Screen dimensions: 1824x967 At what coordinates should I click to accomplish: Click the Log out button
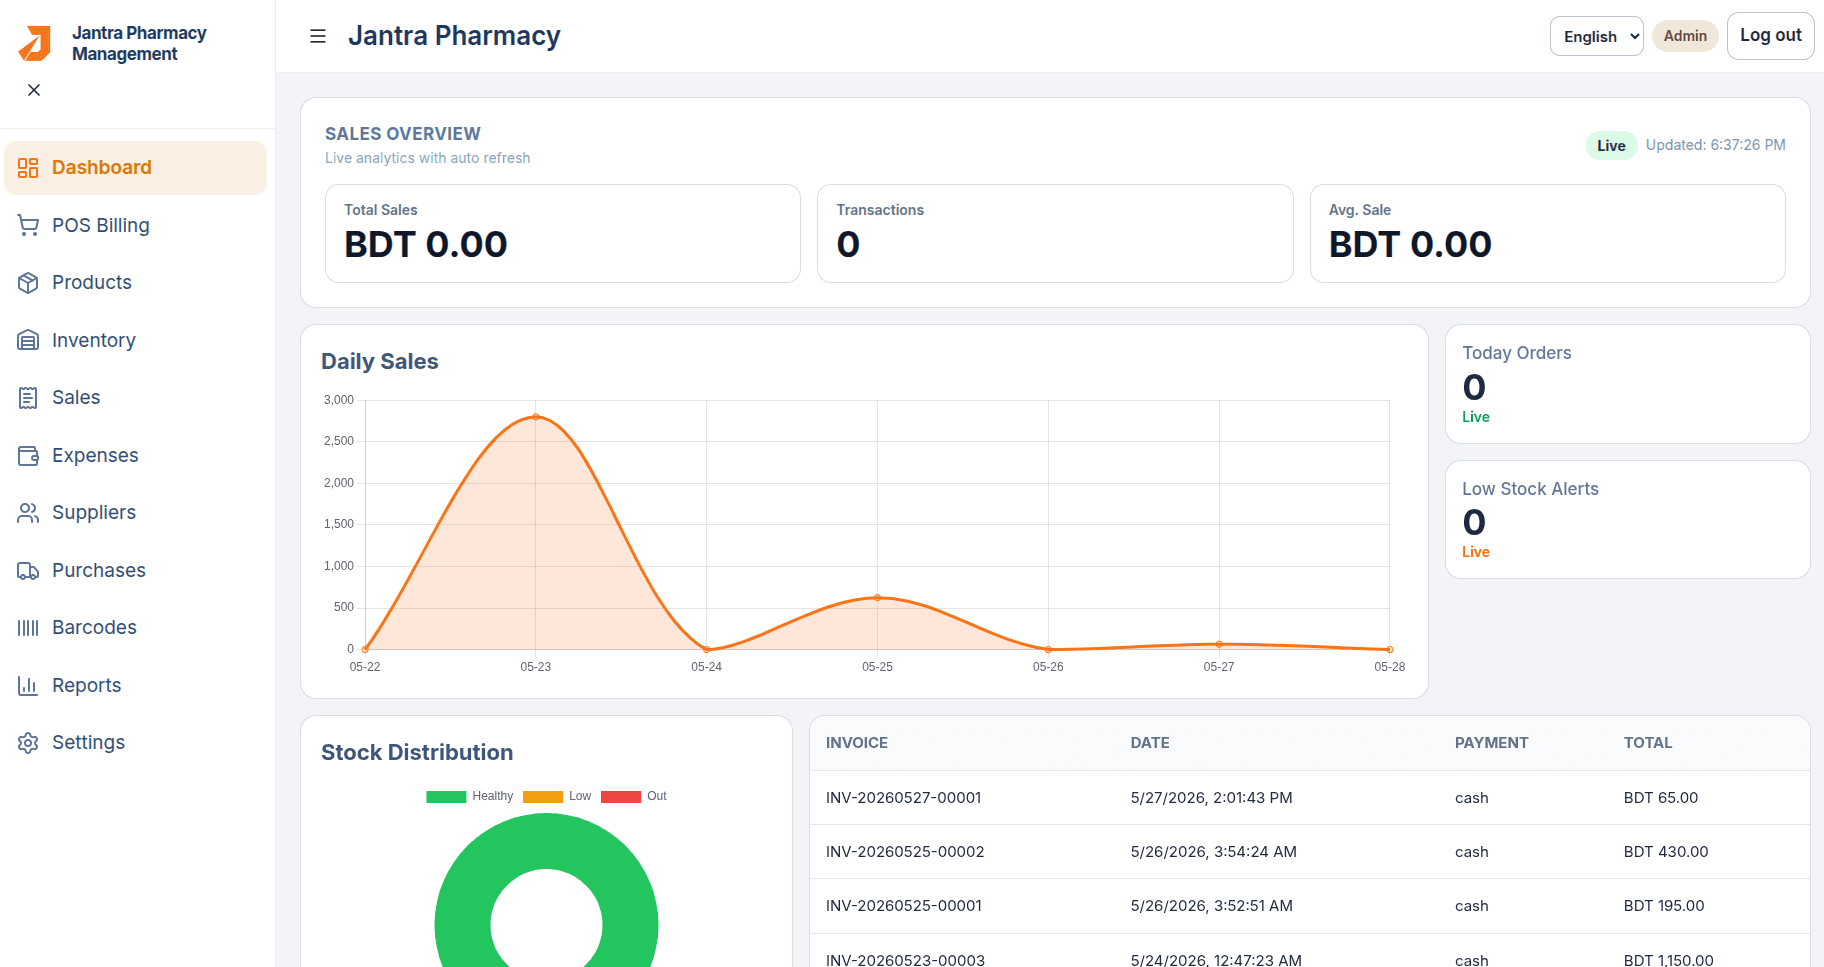1770,36
